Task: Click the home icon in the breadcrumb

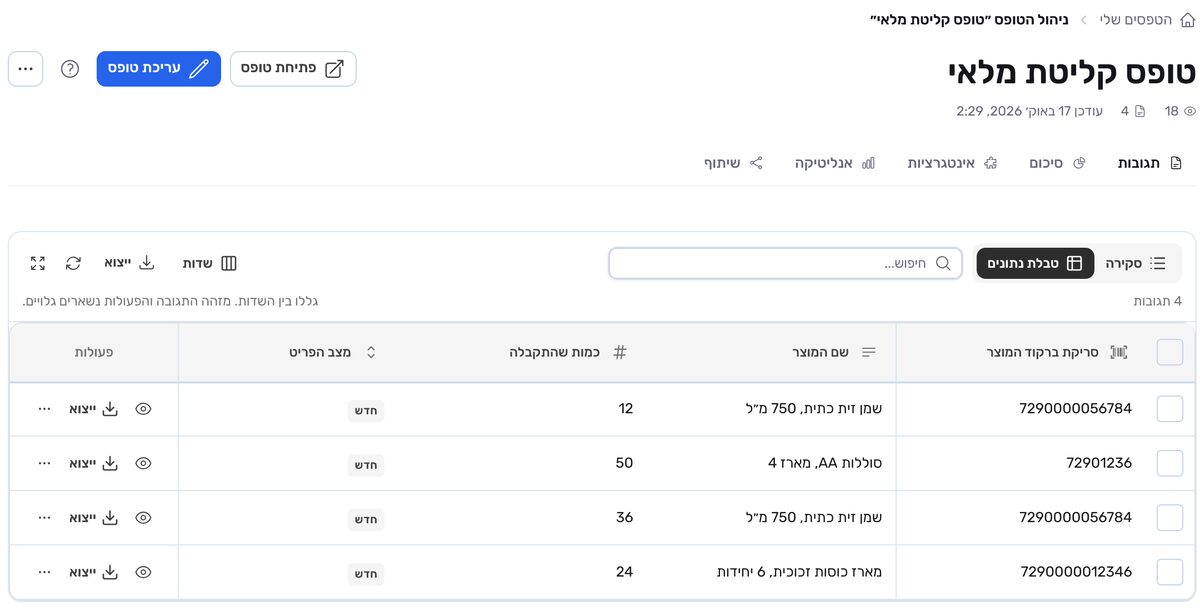Action: point(1187,19)
